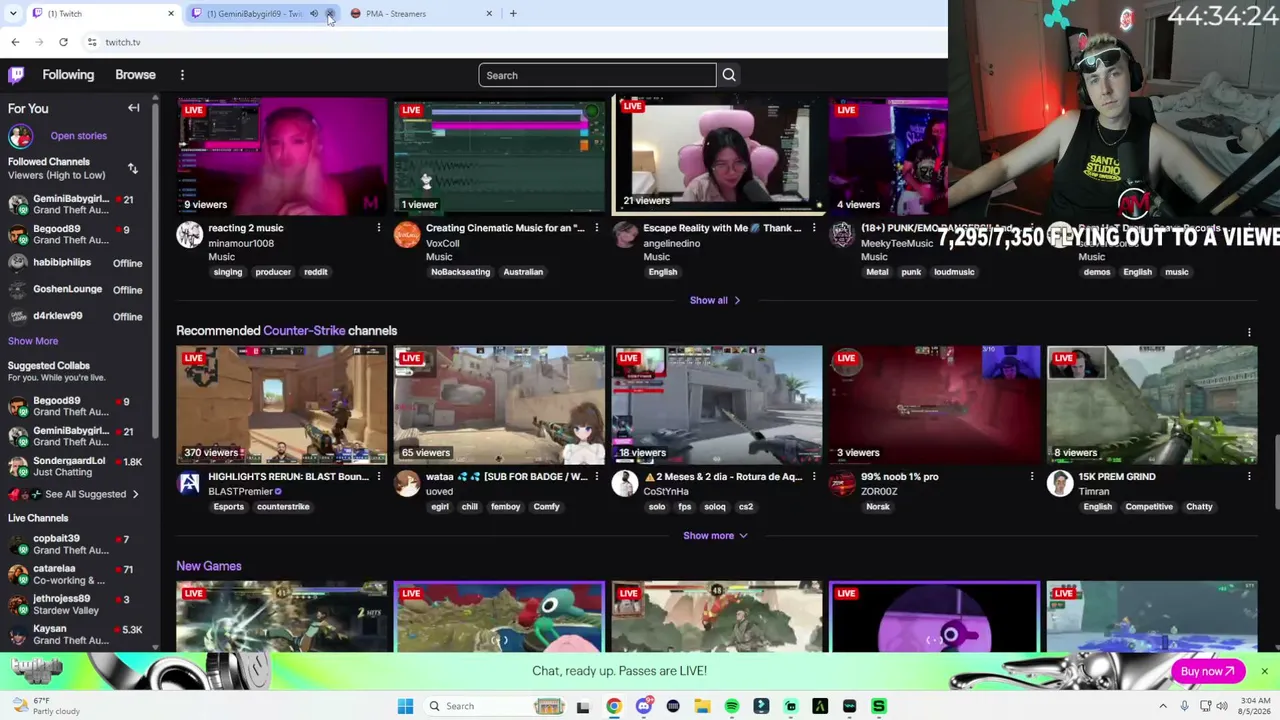View site information icon beside twitch.tv

[x=92, y=42]
